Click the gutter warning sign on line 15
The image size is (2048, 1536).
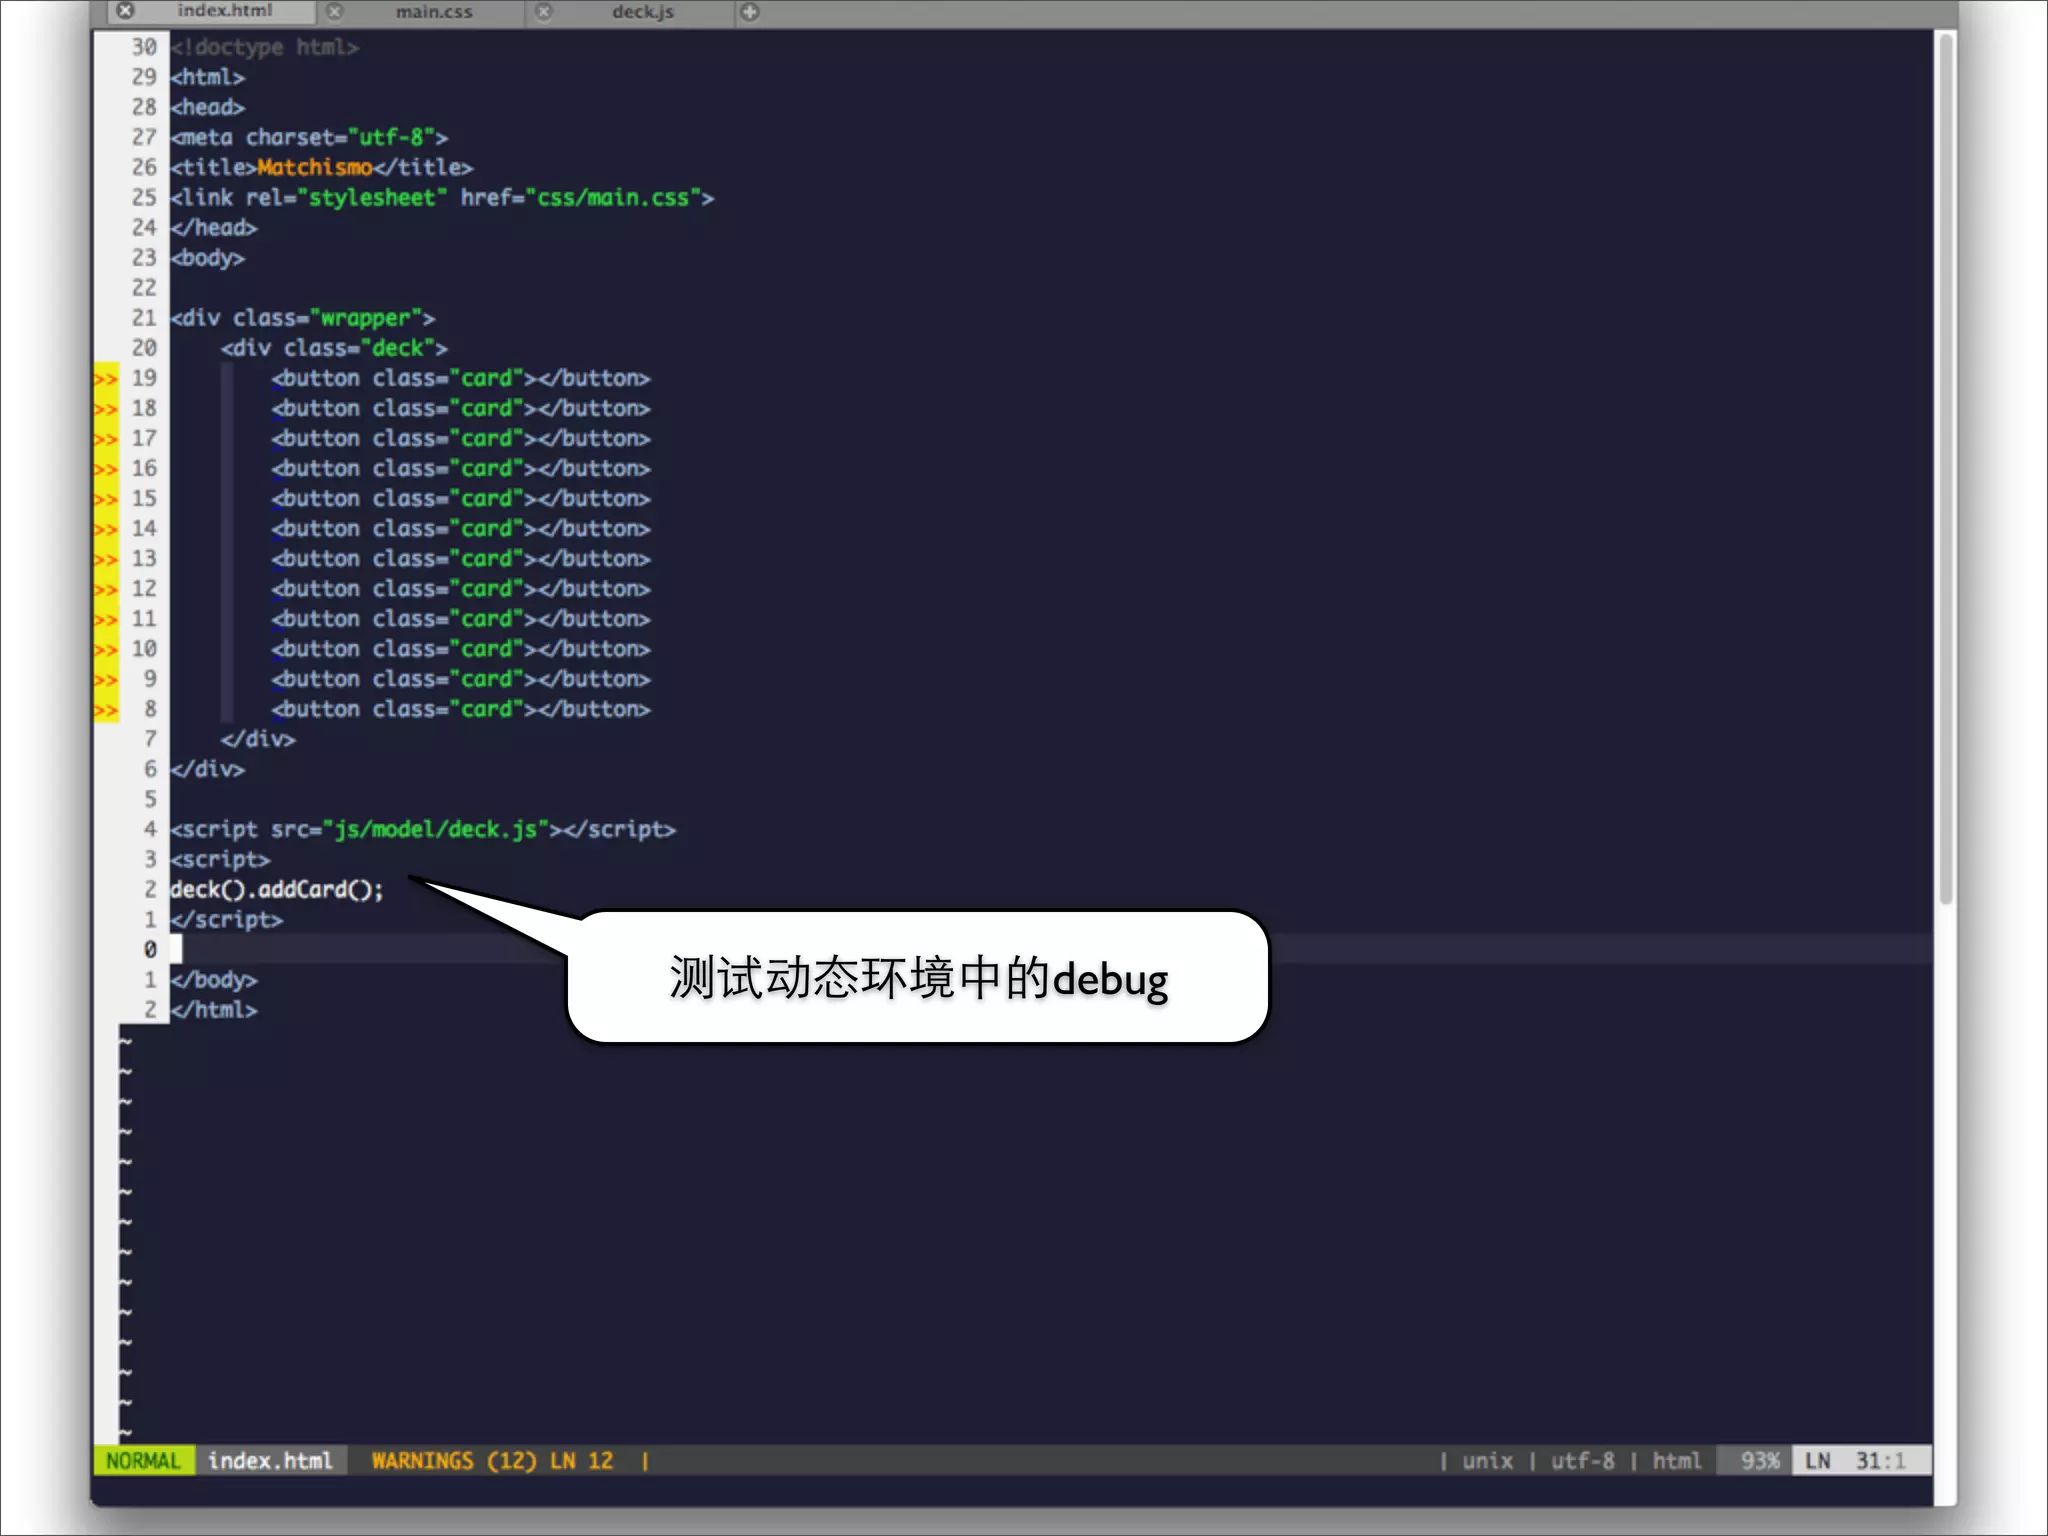click(105, 499)
